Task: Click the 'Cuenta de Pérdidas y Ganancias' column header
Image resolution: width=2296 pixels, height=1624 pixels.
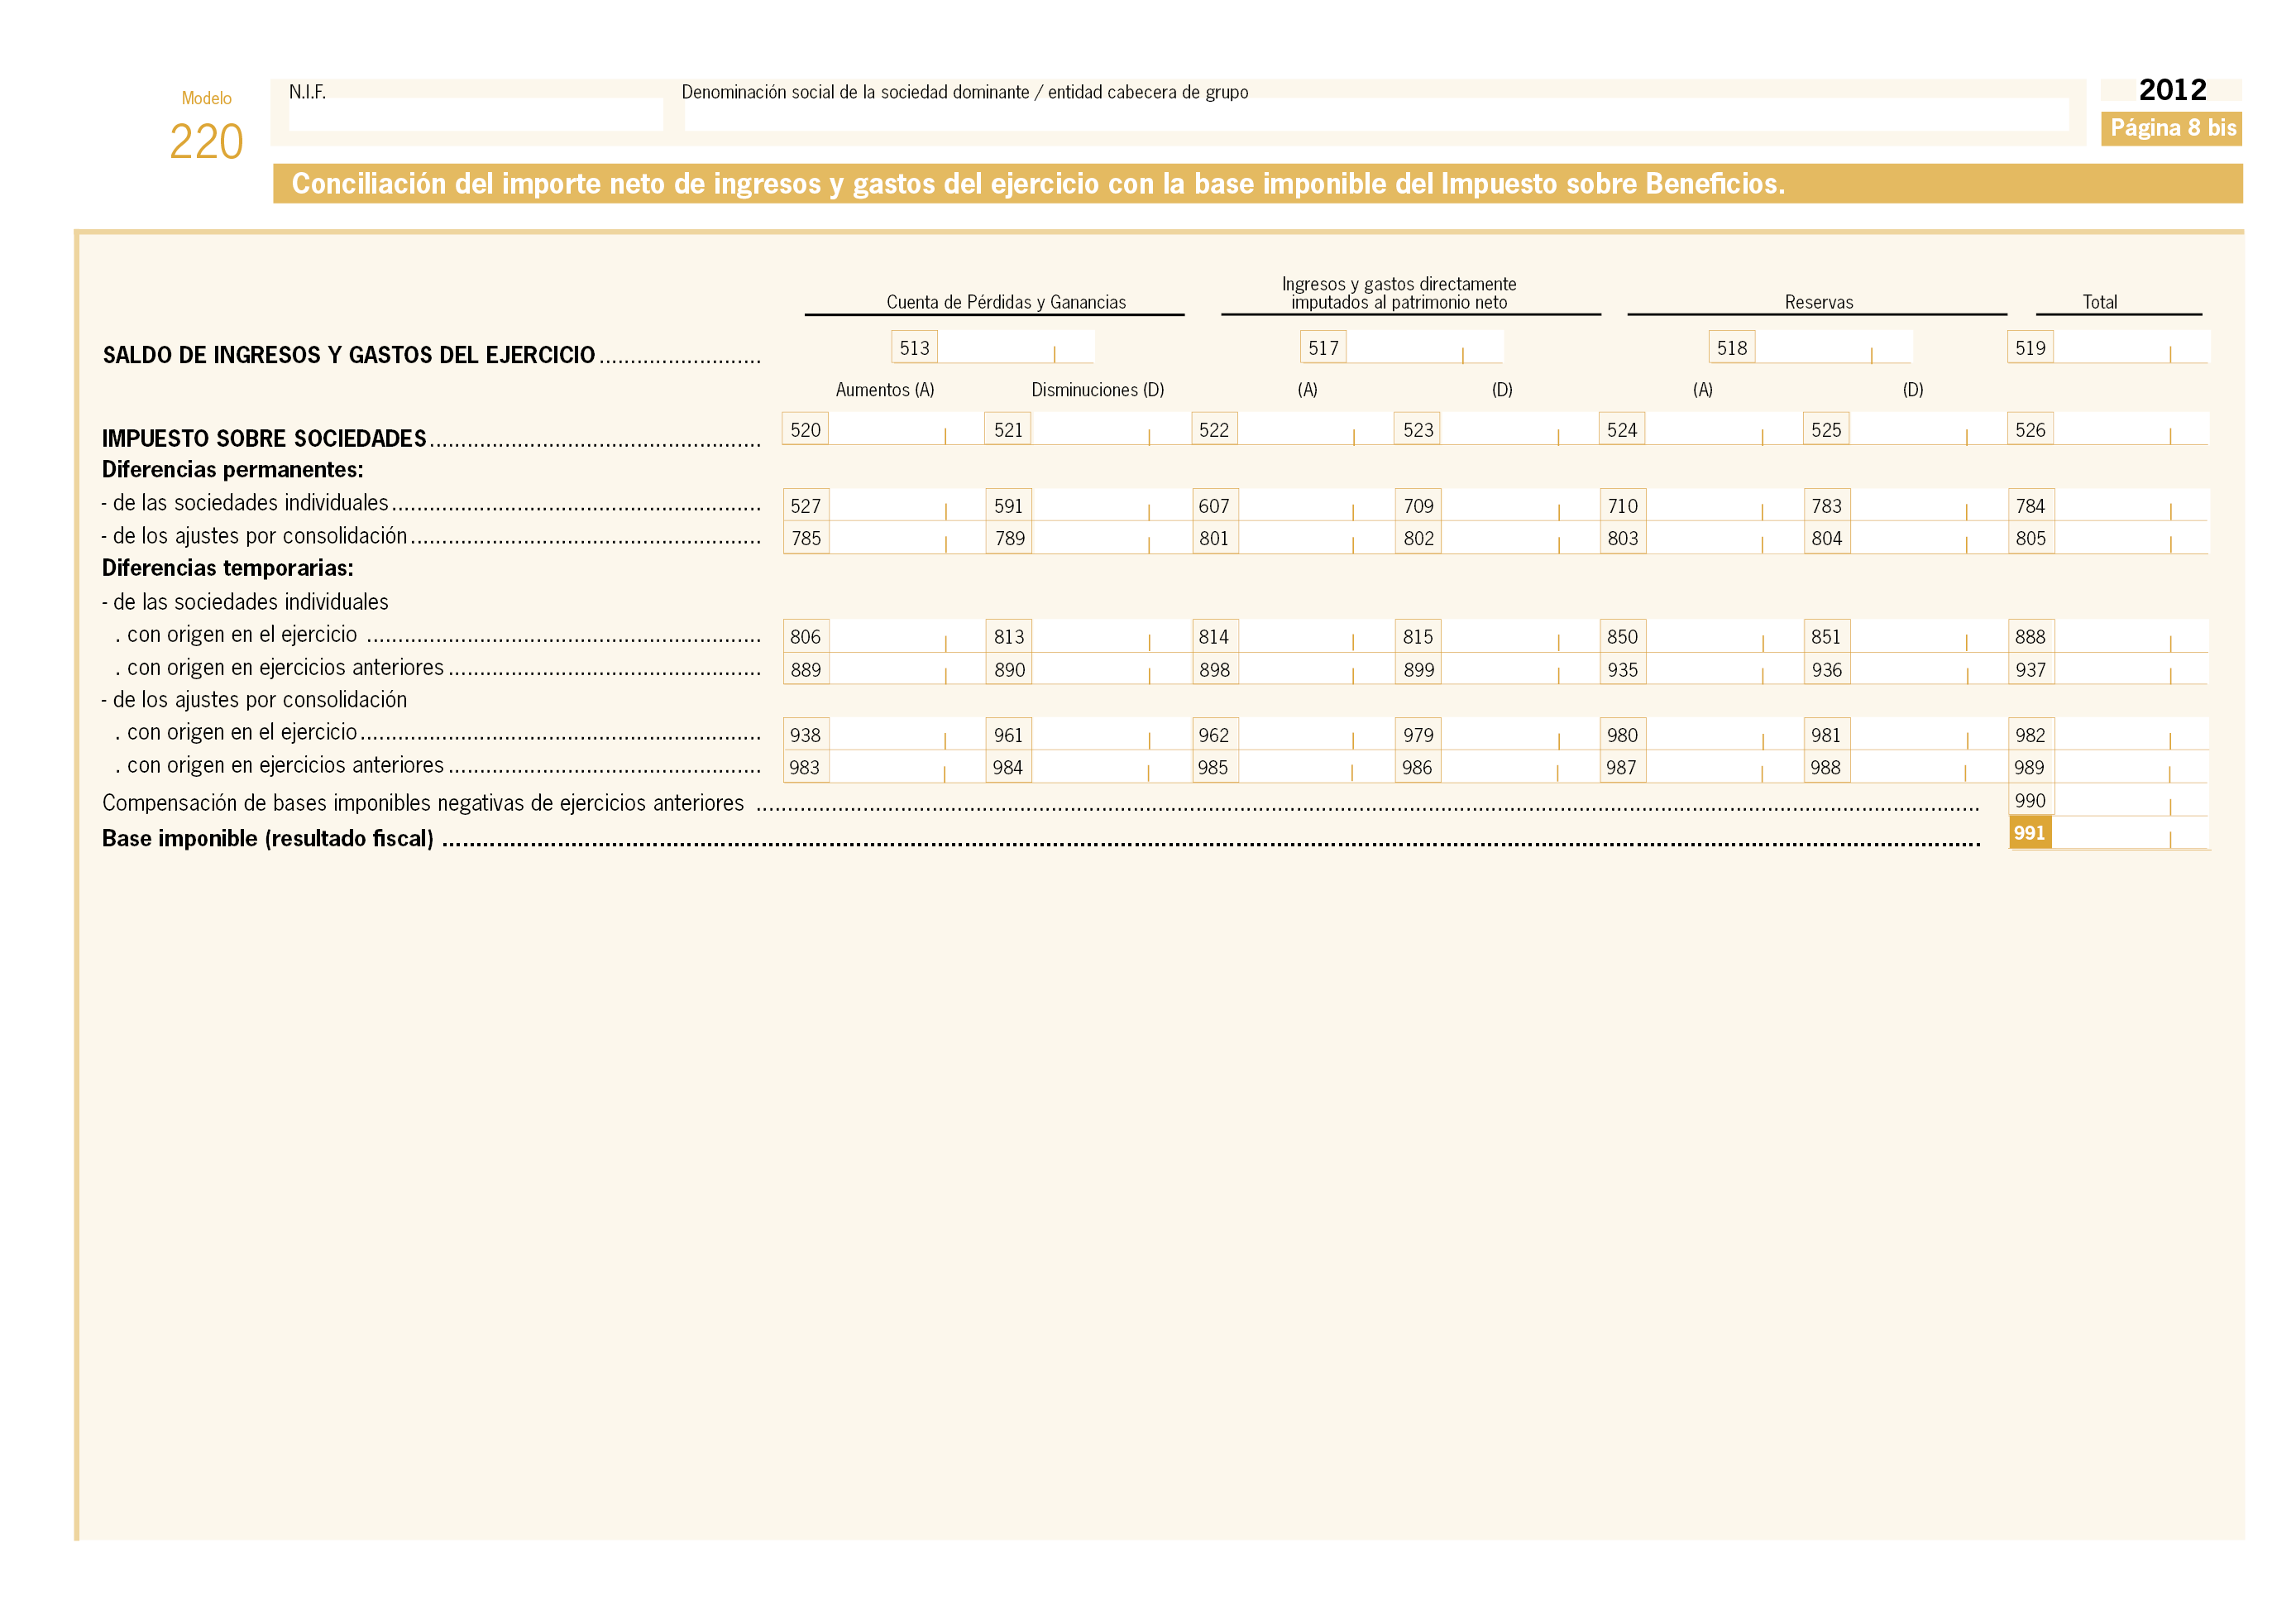Action: 1006,302
